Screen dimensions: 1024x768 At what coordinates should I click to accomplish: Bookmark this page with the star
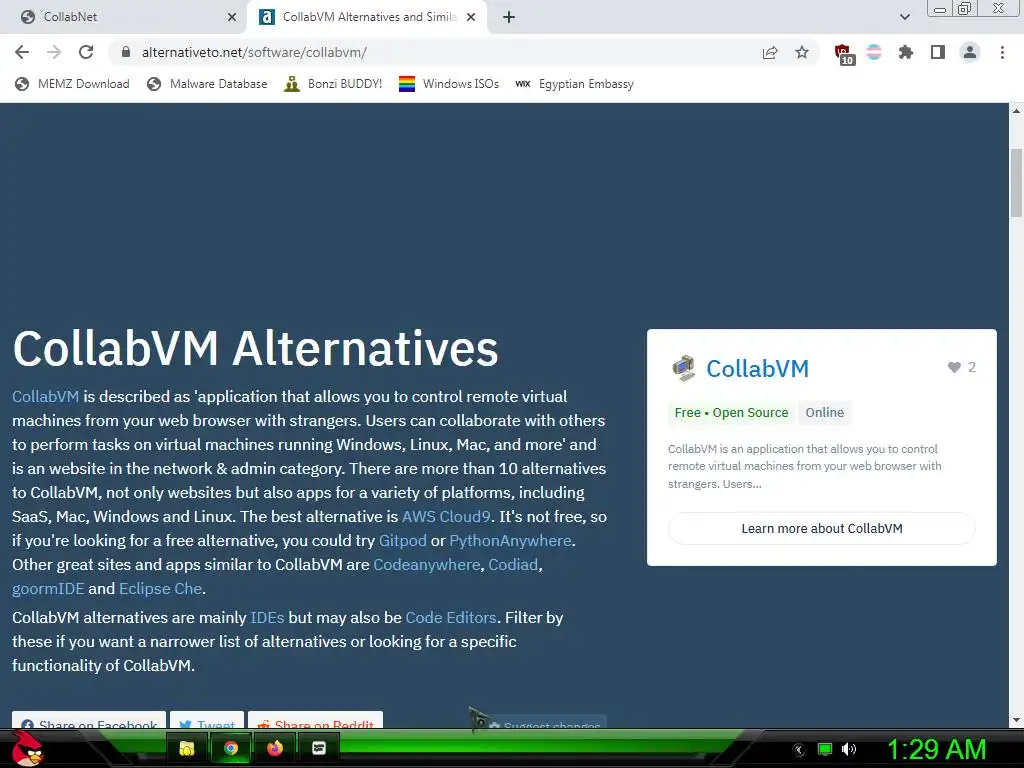802,52
